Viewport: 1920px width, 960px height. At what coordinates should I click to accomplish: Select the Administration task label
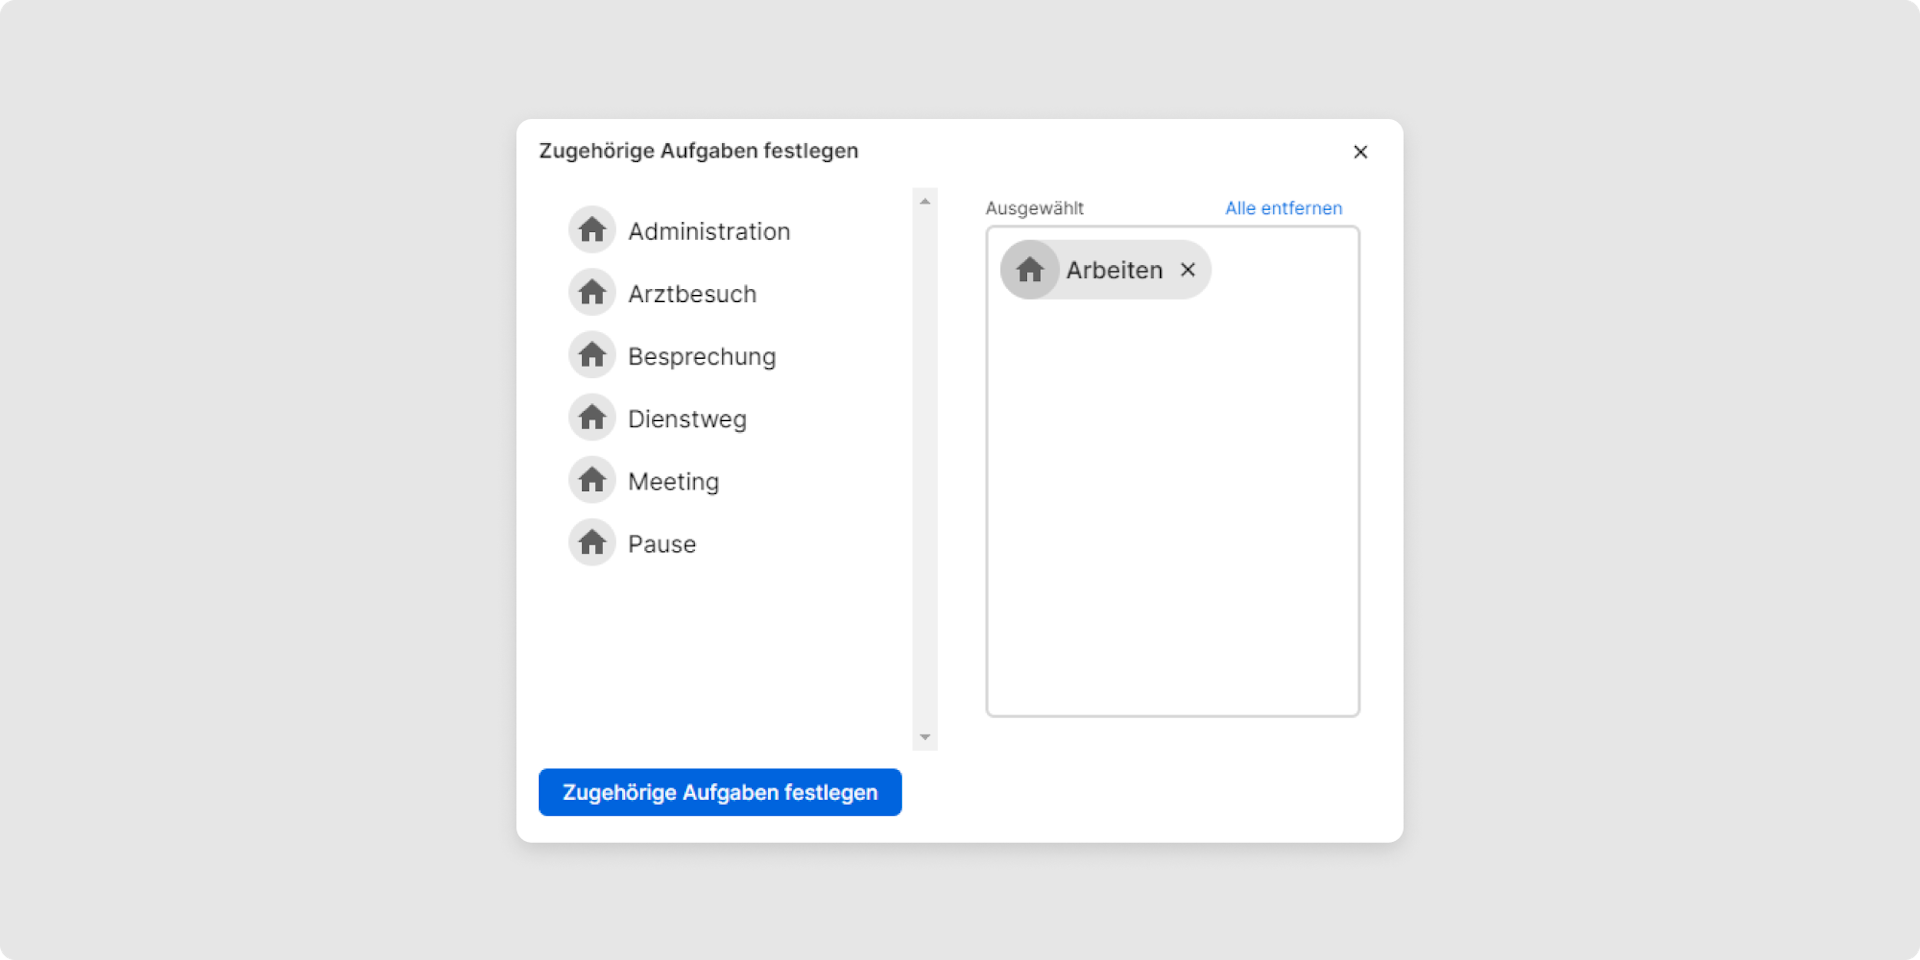709,231
